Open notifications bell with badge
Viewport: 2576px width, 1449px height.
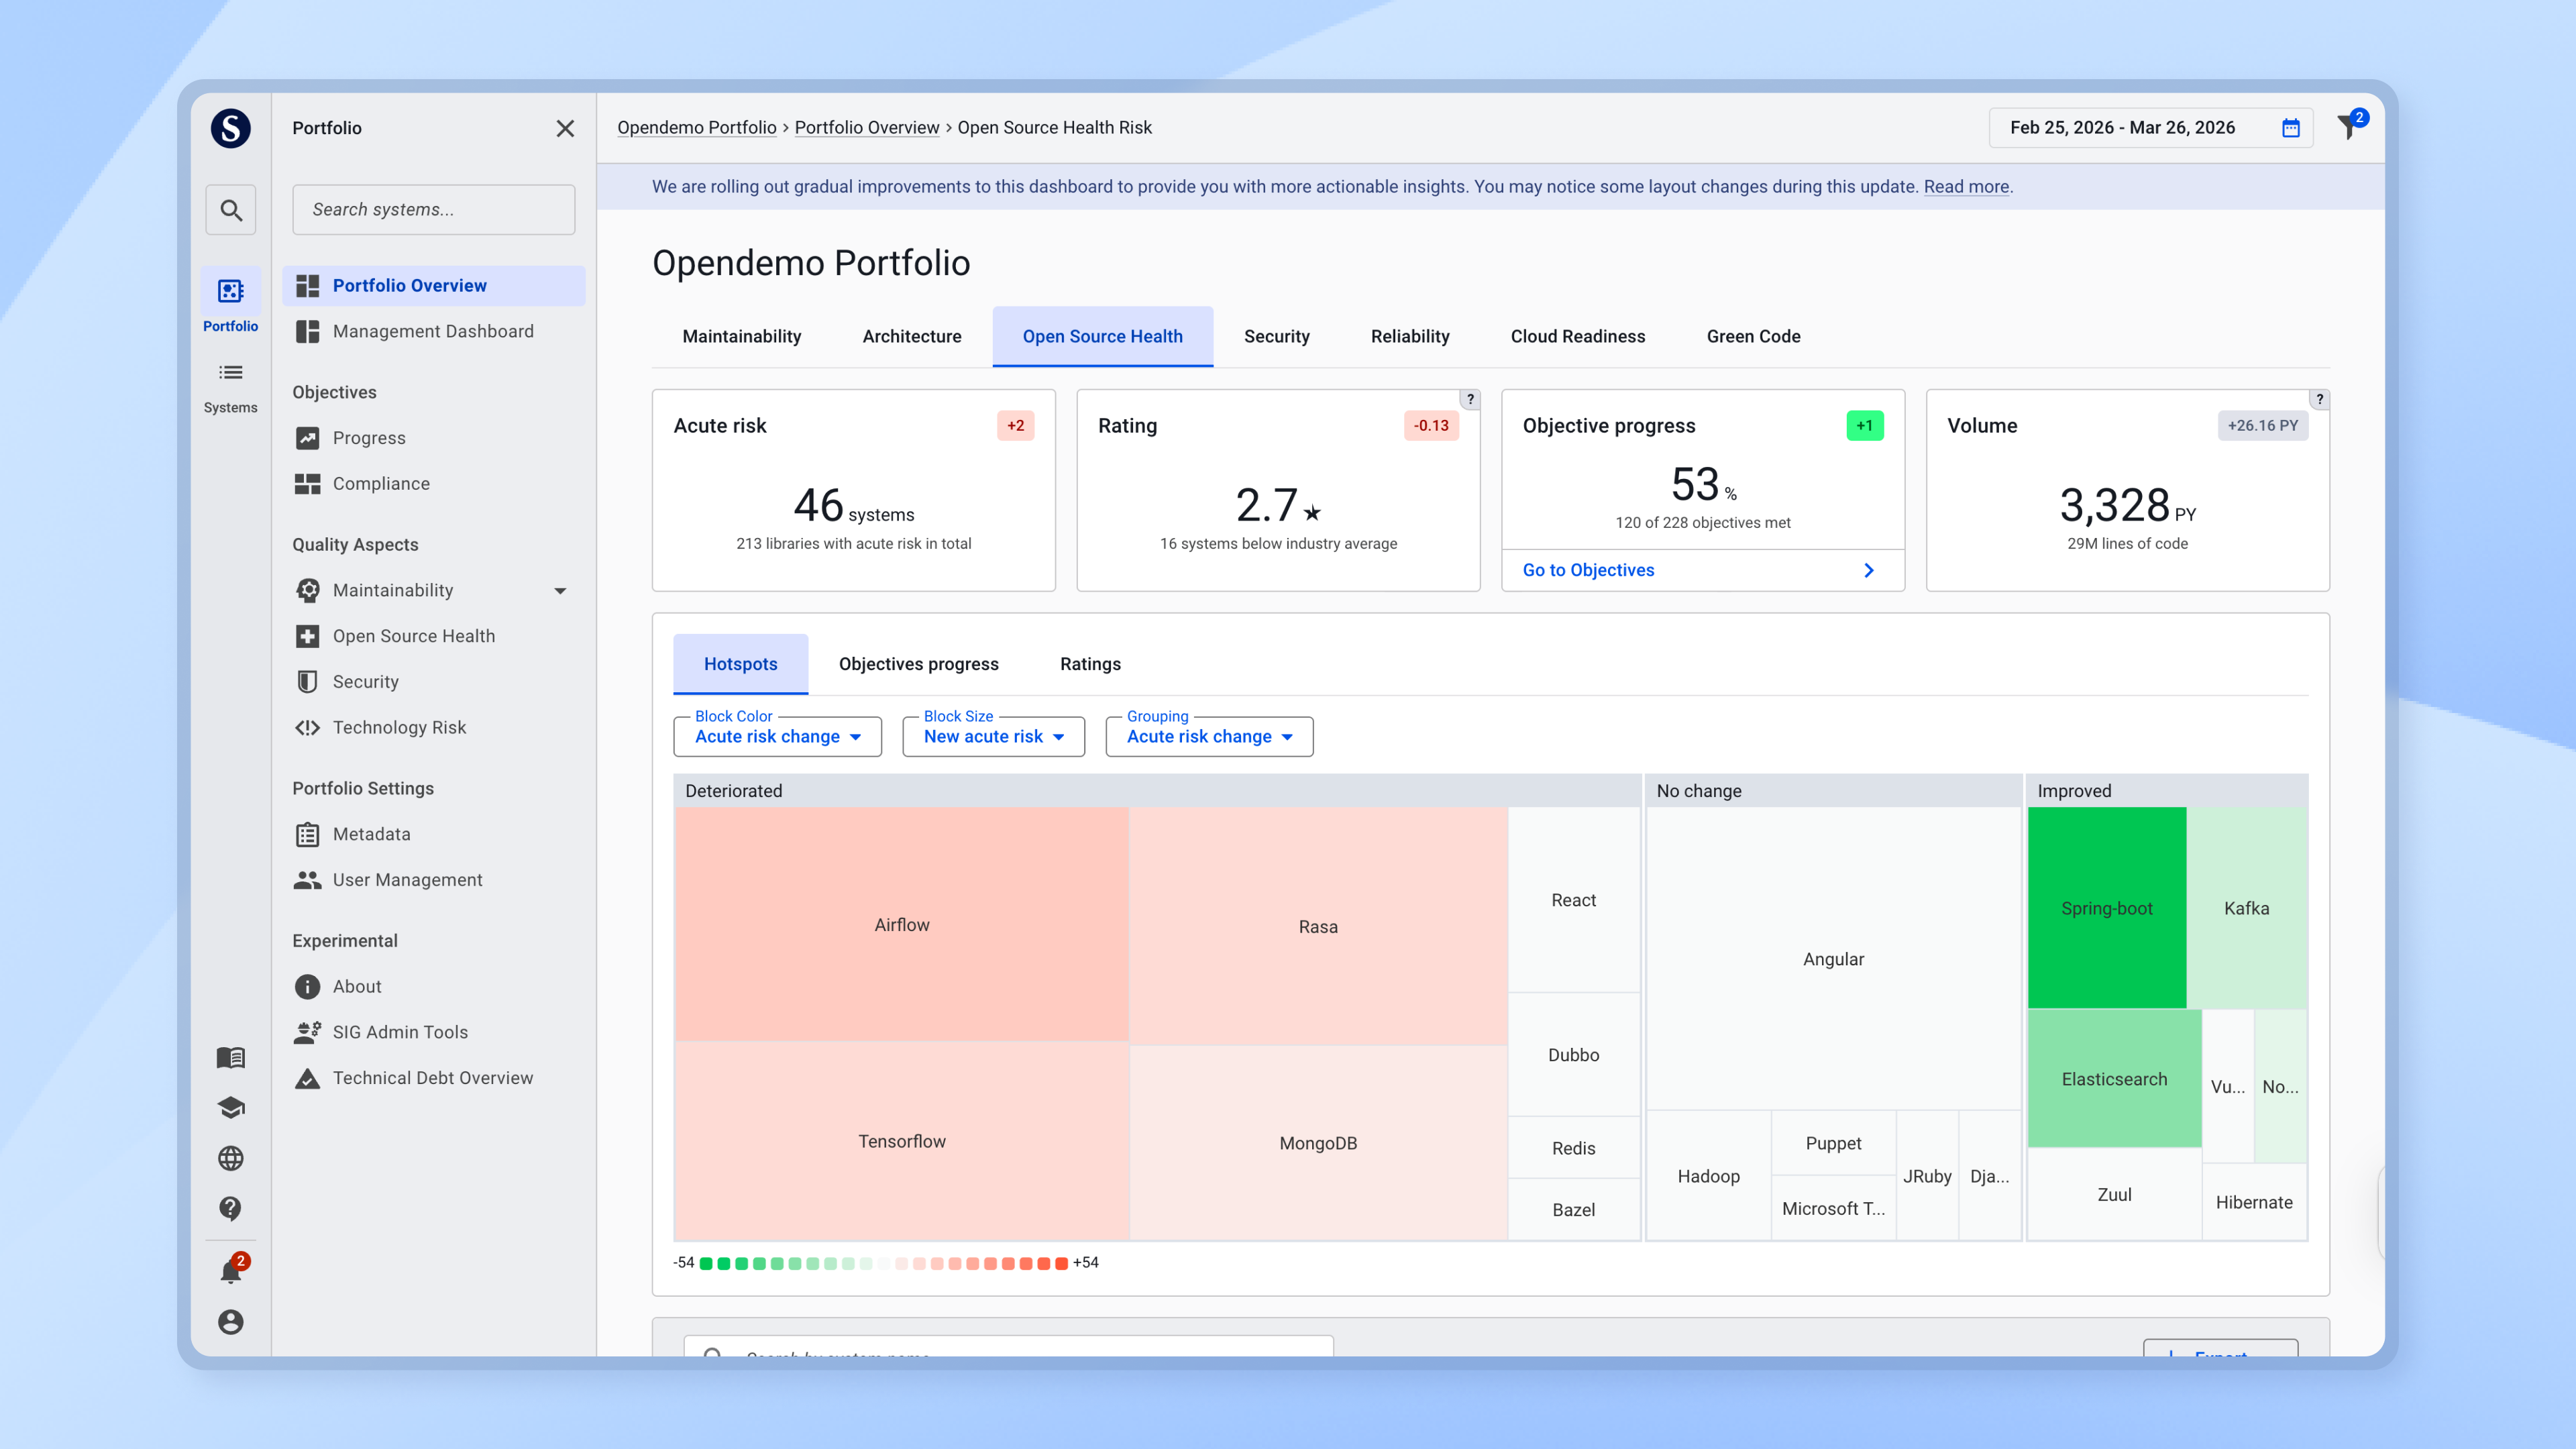(x=230, y=1270)
